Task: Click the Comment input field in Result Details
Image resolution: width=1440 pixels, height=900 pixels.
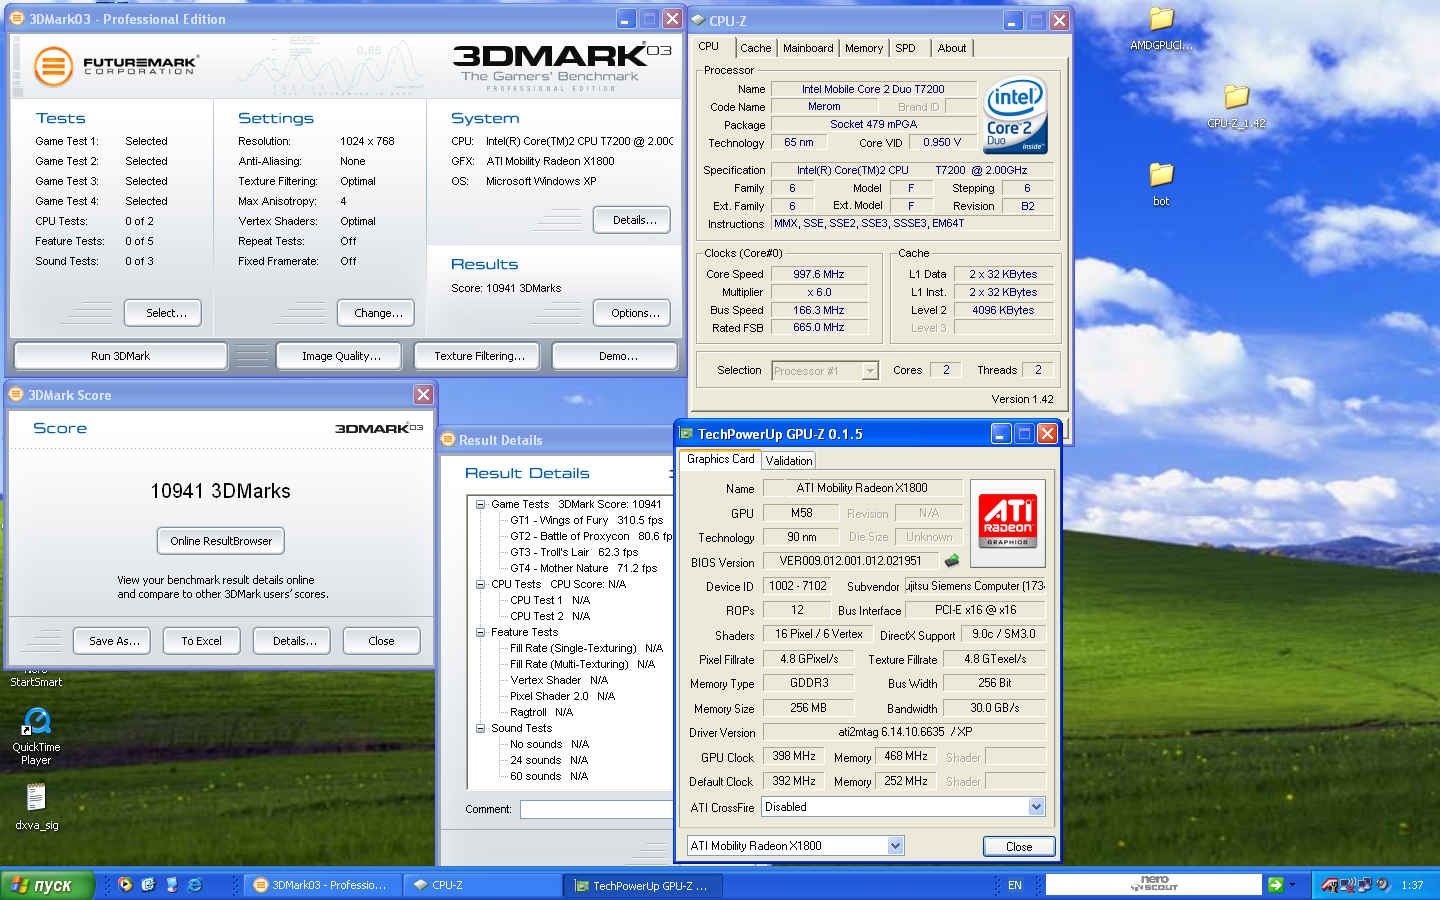Action: (596, 809)
